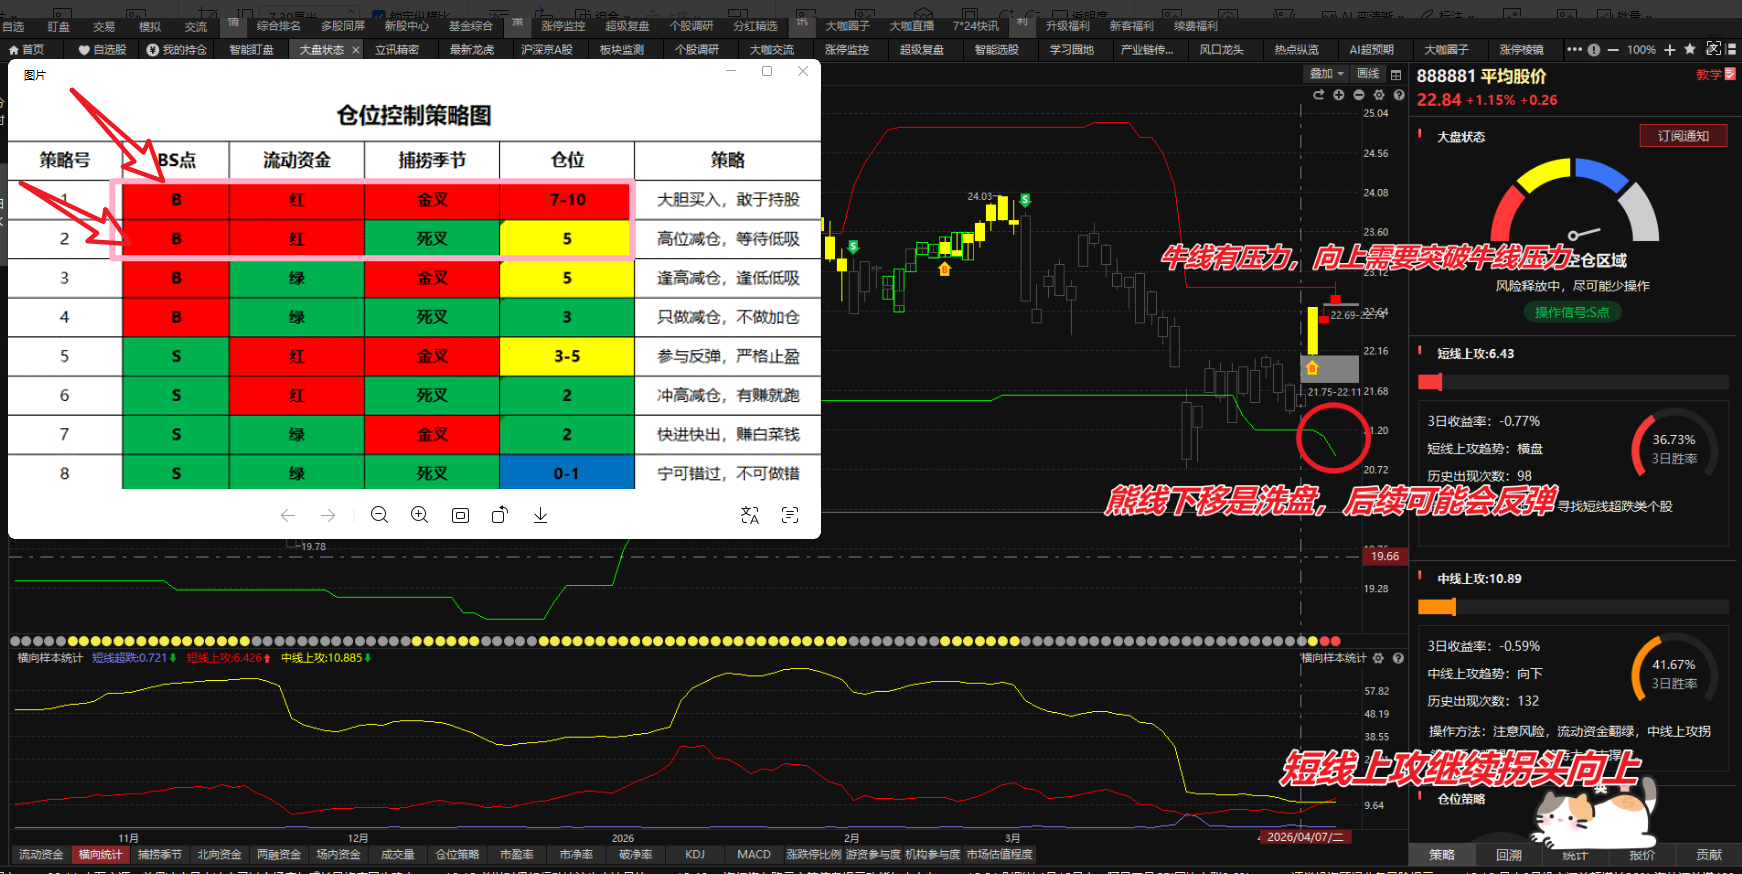Reset the chart view with refresh arrow

click(1318, 95)
